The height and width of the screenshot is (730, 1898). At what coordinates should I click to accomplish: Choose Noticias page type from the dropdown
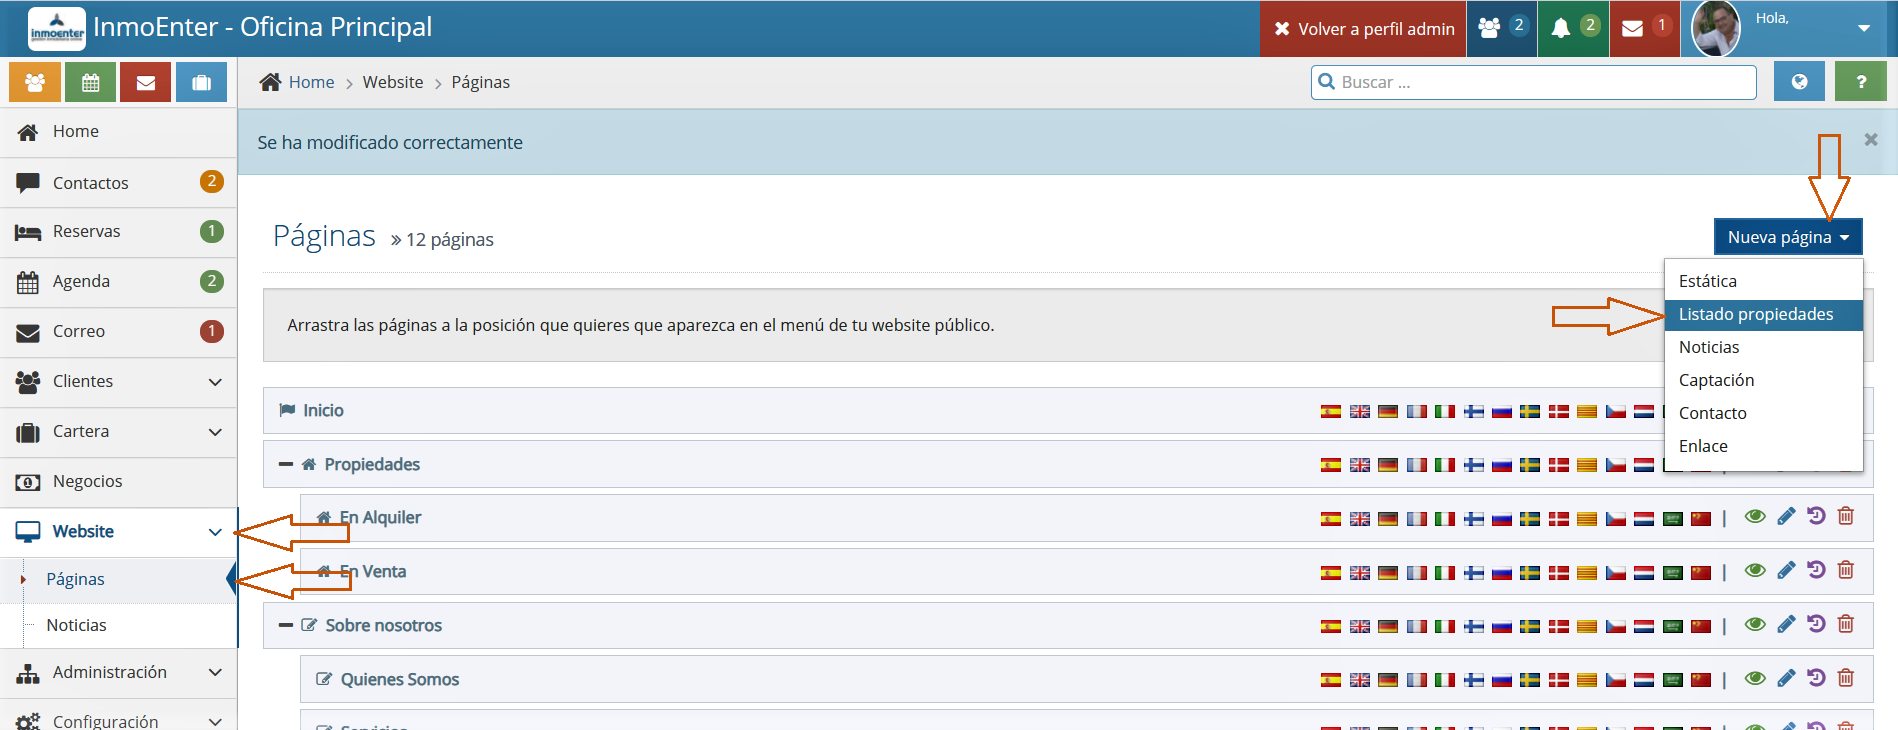coord(1763,347)
